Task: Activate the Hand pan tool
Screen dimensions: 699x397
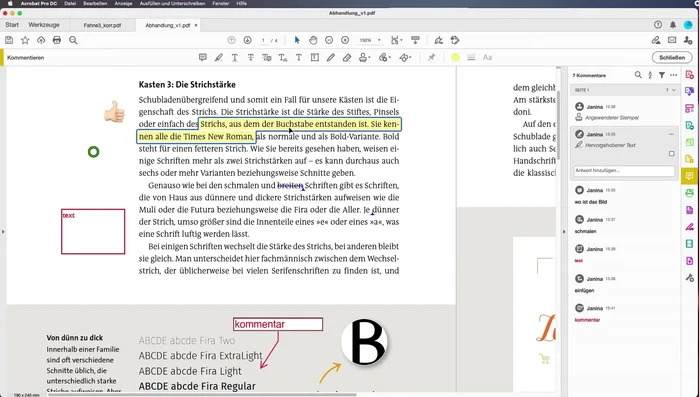Action: click(313, 40)
